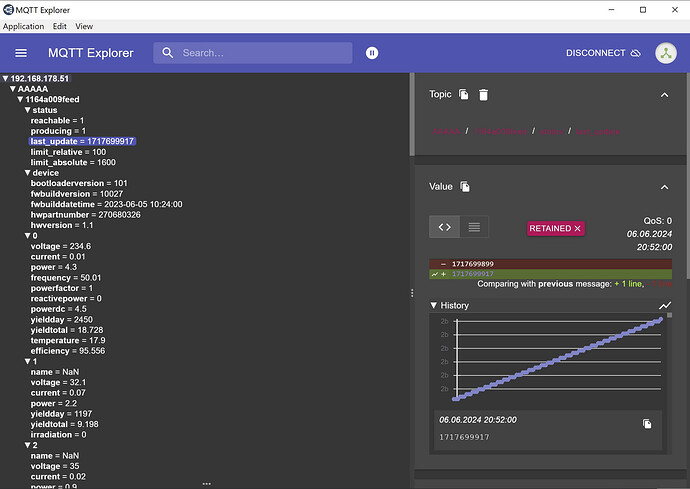This screenshot has width=690, height=489.
Task: Click the added diff line 1717699917
Action: pos(551,274)
